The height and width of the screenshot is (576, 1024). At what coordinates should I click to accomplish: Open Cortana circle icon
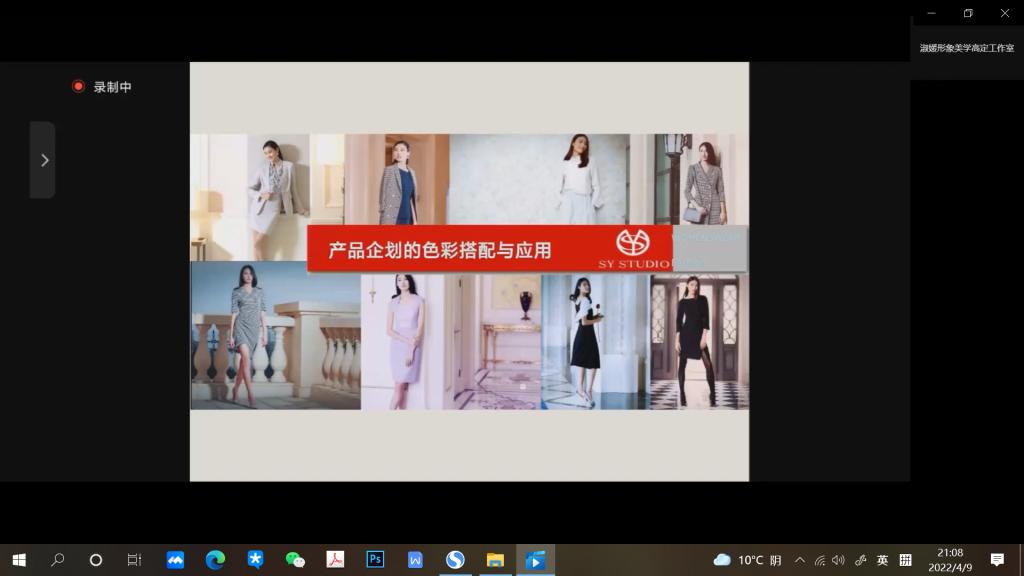pyautogui.click(x=96, y=560)
